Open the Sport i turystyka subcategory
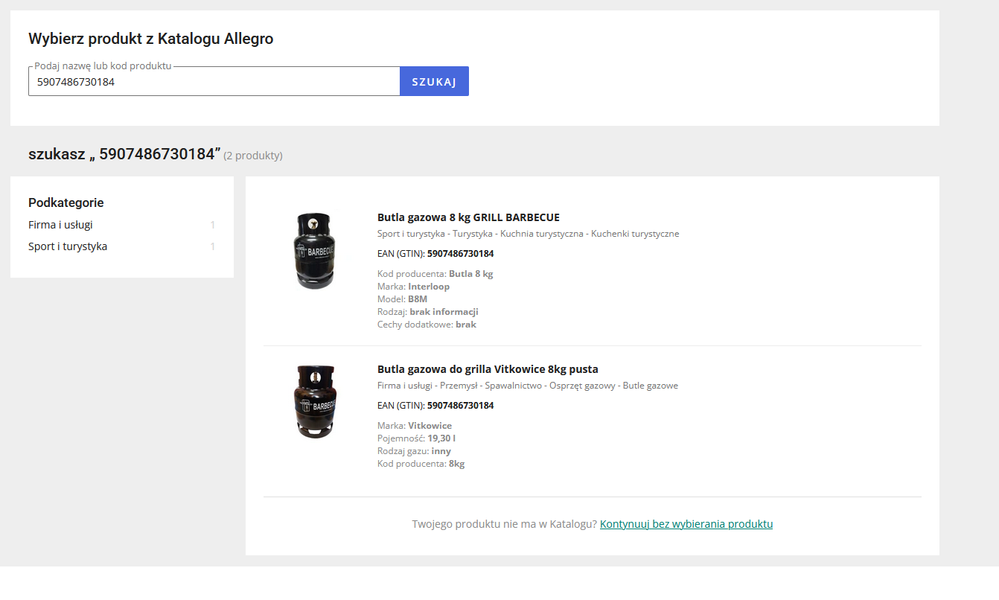999x600 pixels. coord(68,246)
